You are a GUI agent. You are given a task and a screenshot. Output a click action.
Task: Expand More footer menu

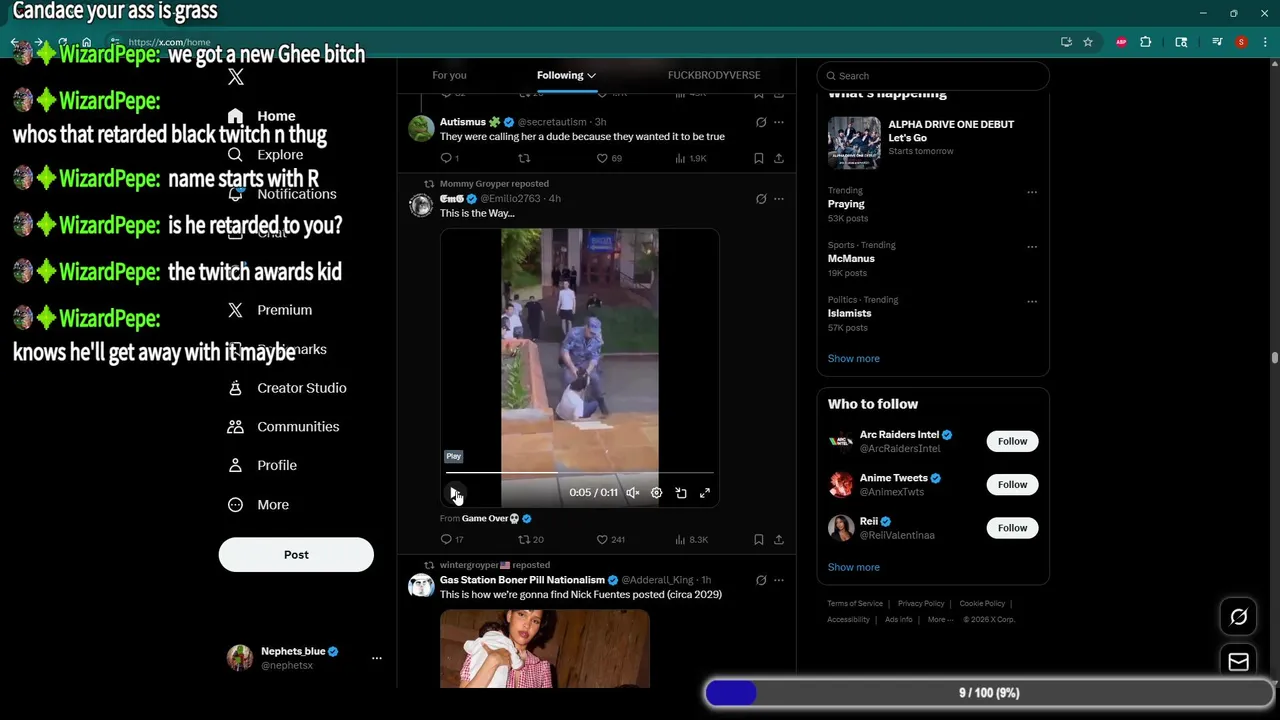[x=940, y=620]
